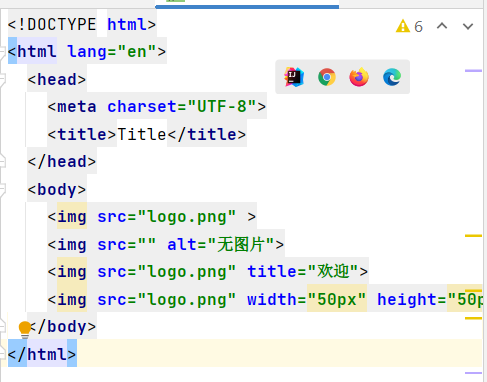Click highlighted img tag on first logo.png line
Image resolution: width=487 pixels, height=382 pixels.
(x=72, y=217)
